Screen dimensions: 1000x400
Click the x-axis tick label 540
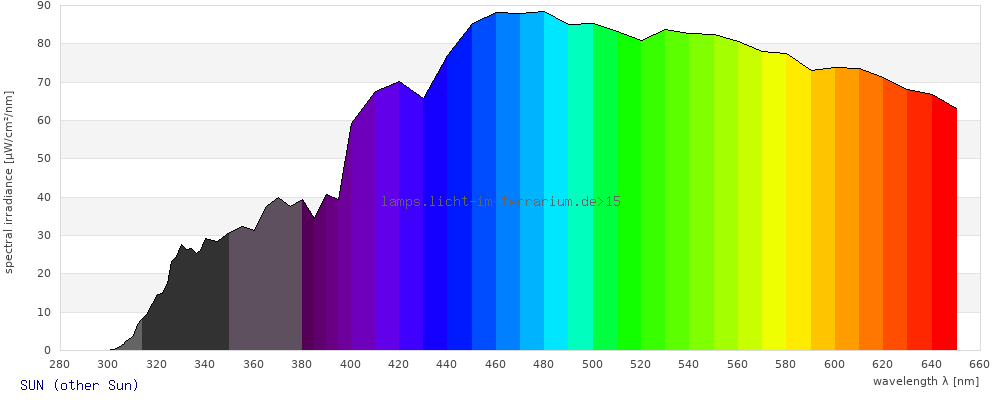[689, 364]
